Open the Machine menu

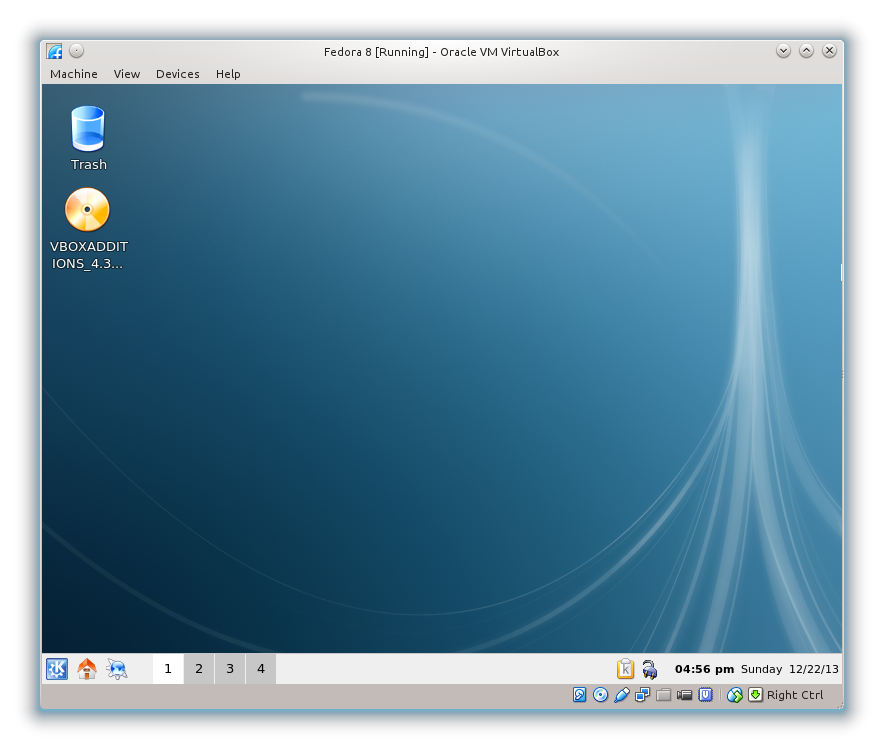74,74
